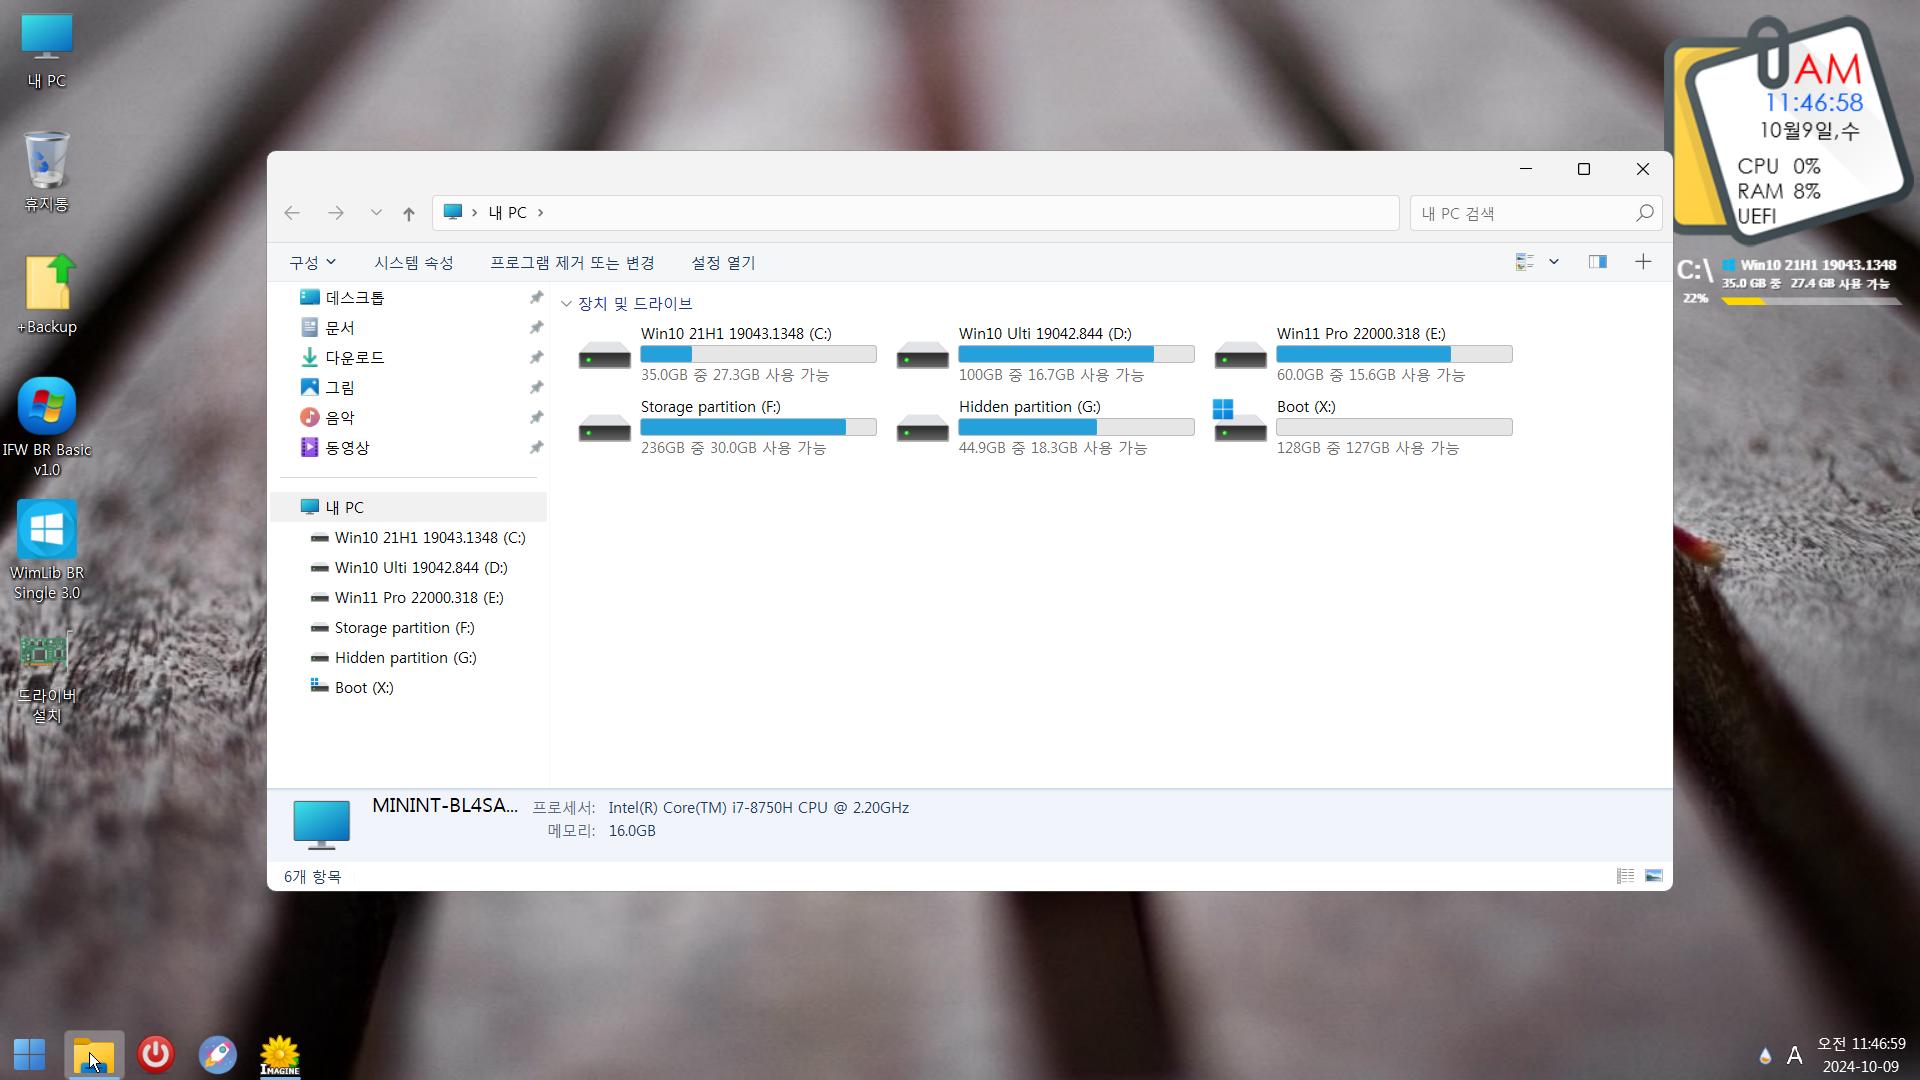This screenshot has width=1920, height=1080.
Task: Open the 드라이버 설치 desktop icon
Action: [x=47, y=677]
